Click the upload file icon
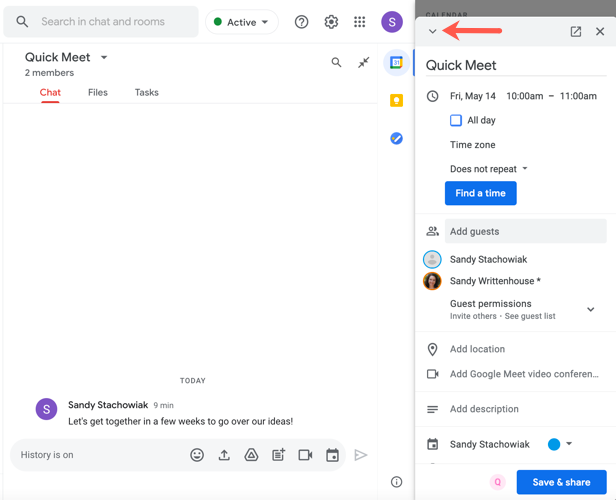This screenshot has height=500, width=616. 224,455
